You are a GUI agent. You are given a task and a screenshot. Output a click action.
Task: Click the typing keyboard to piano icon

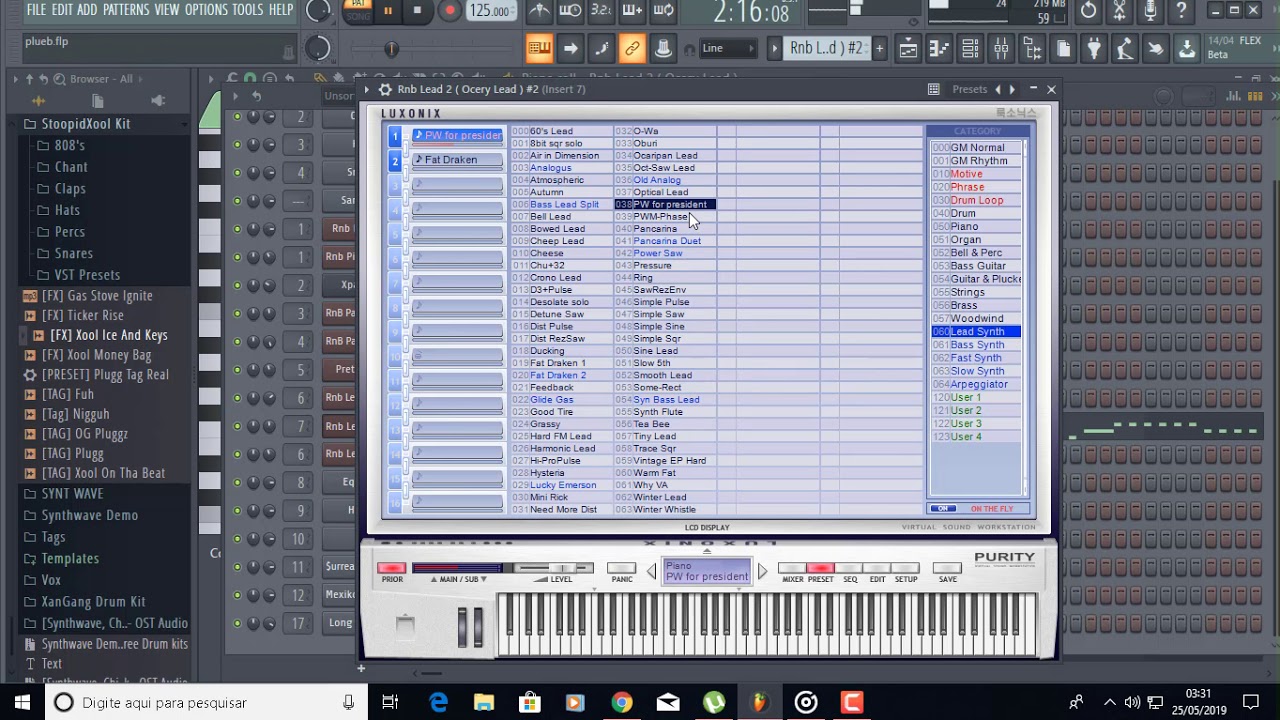coord(539,48)
